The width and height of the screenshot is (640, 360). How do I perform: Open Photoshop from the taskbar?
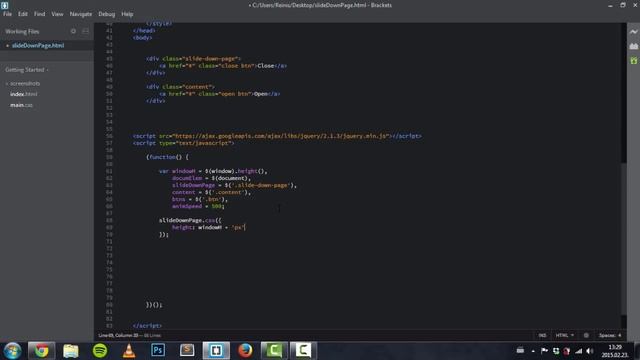tap(158, 351)
